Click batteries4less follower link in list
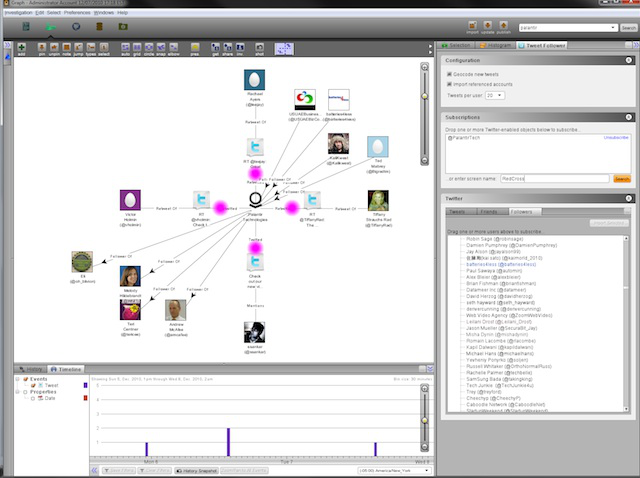 pos(501,265)
